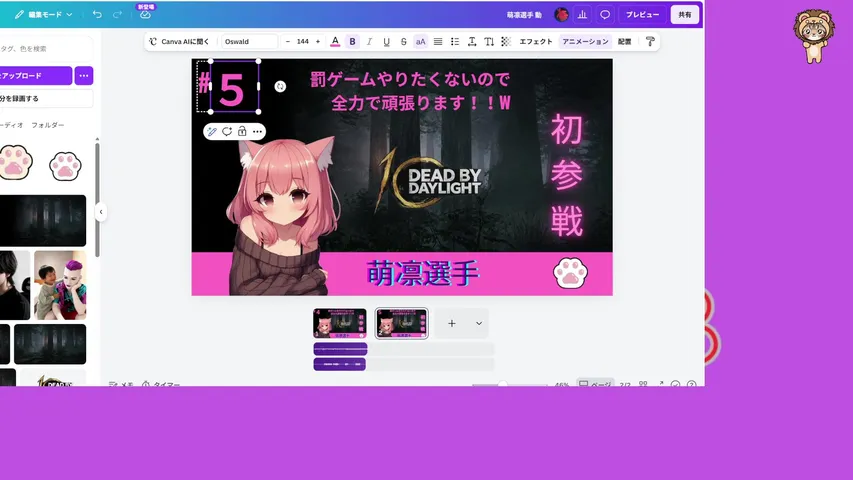Switch to the vertical text direction
Viewport: 853px width, 480px height.
(x=489, y=41)
